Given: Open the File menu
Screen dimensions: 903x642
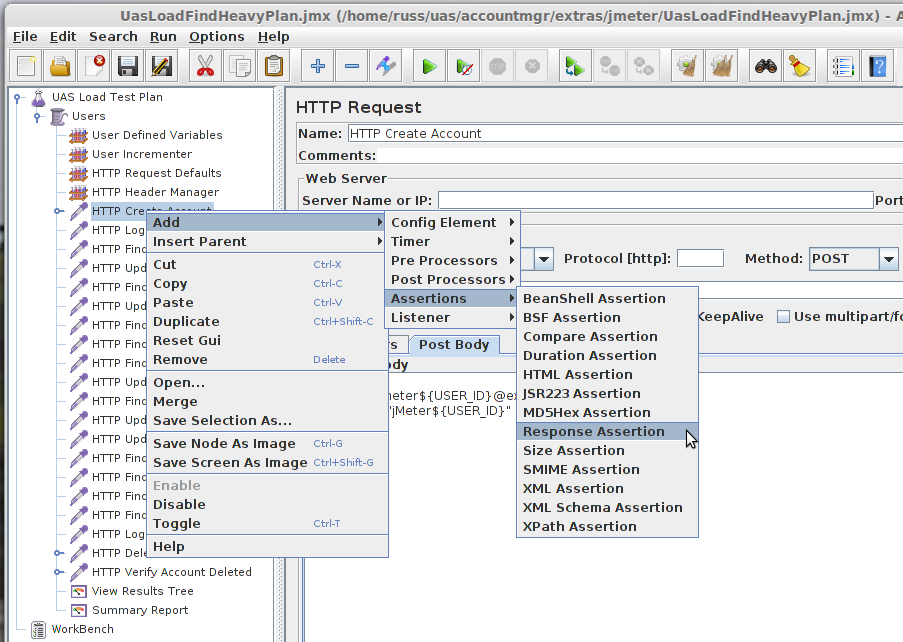Looking at the screenshot, I should [25, 37].
